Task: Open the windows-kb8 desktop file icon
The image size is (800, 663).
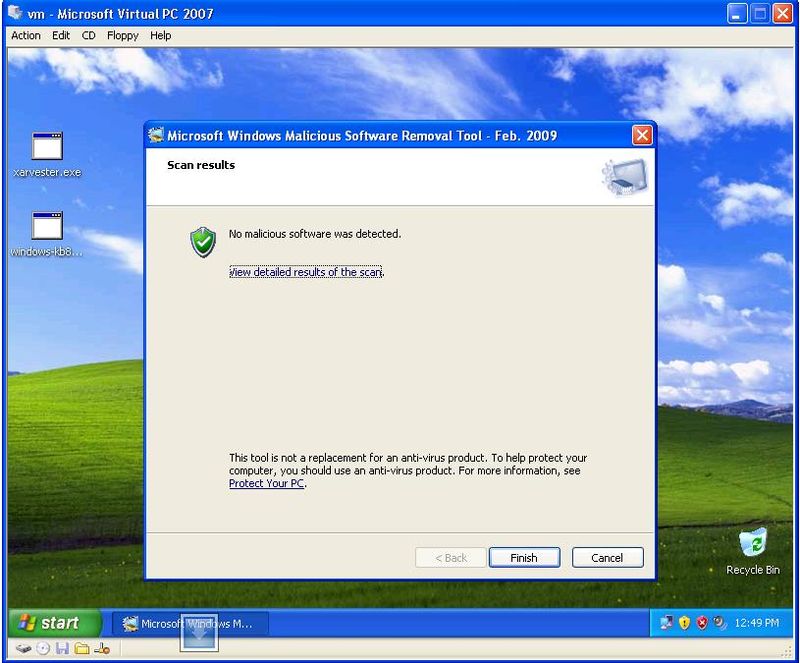Action: point(47,227)
